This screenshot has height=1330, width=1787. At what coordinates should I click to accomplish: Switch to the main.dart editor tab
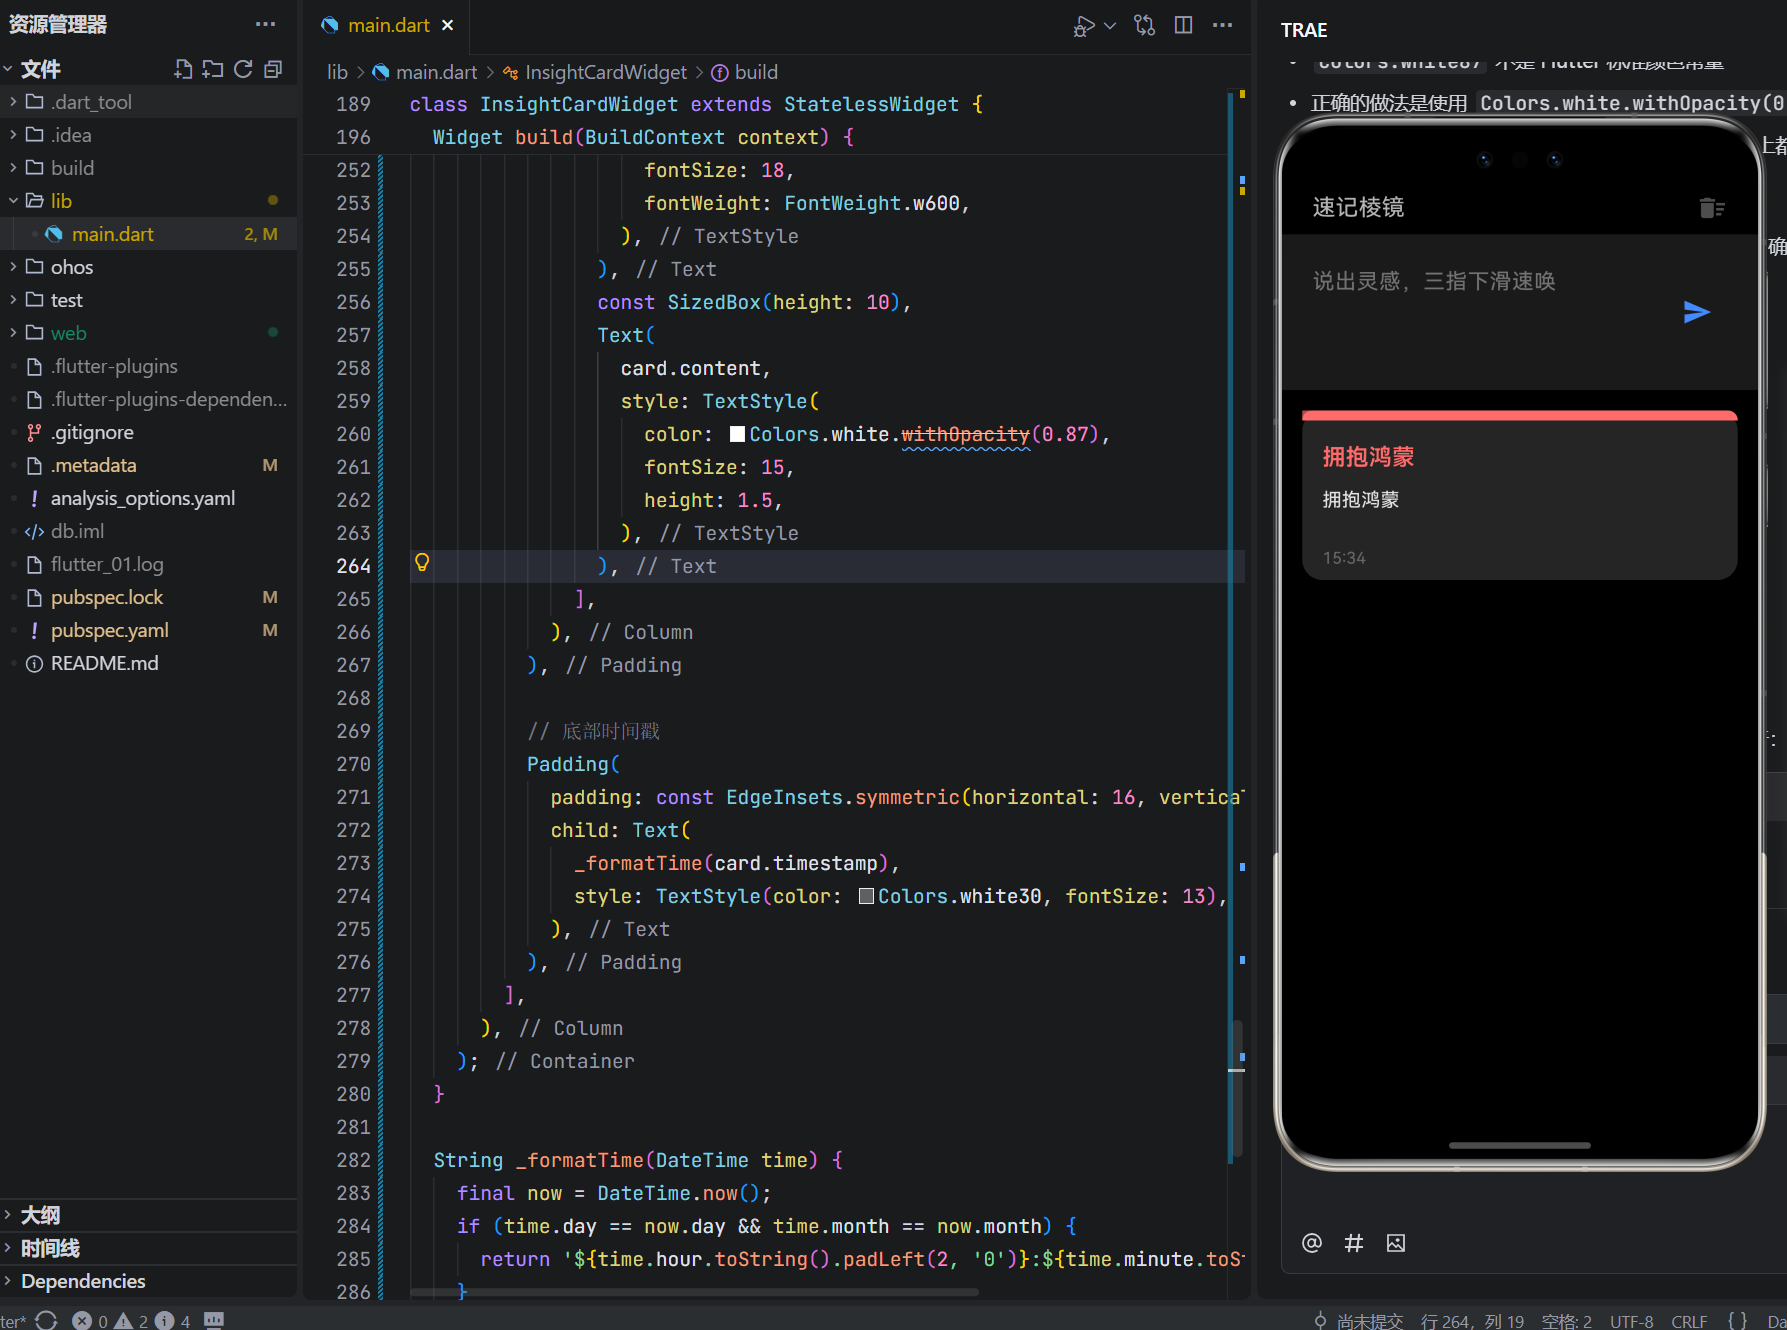pyautogui.click(x=388, y=25)
